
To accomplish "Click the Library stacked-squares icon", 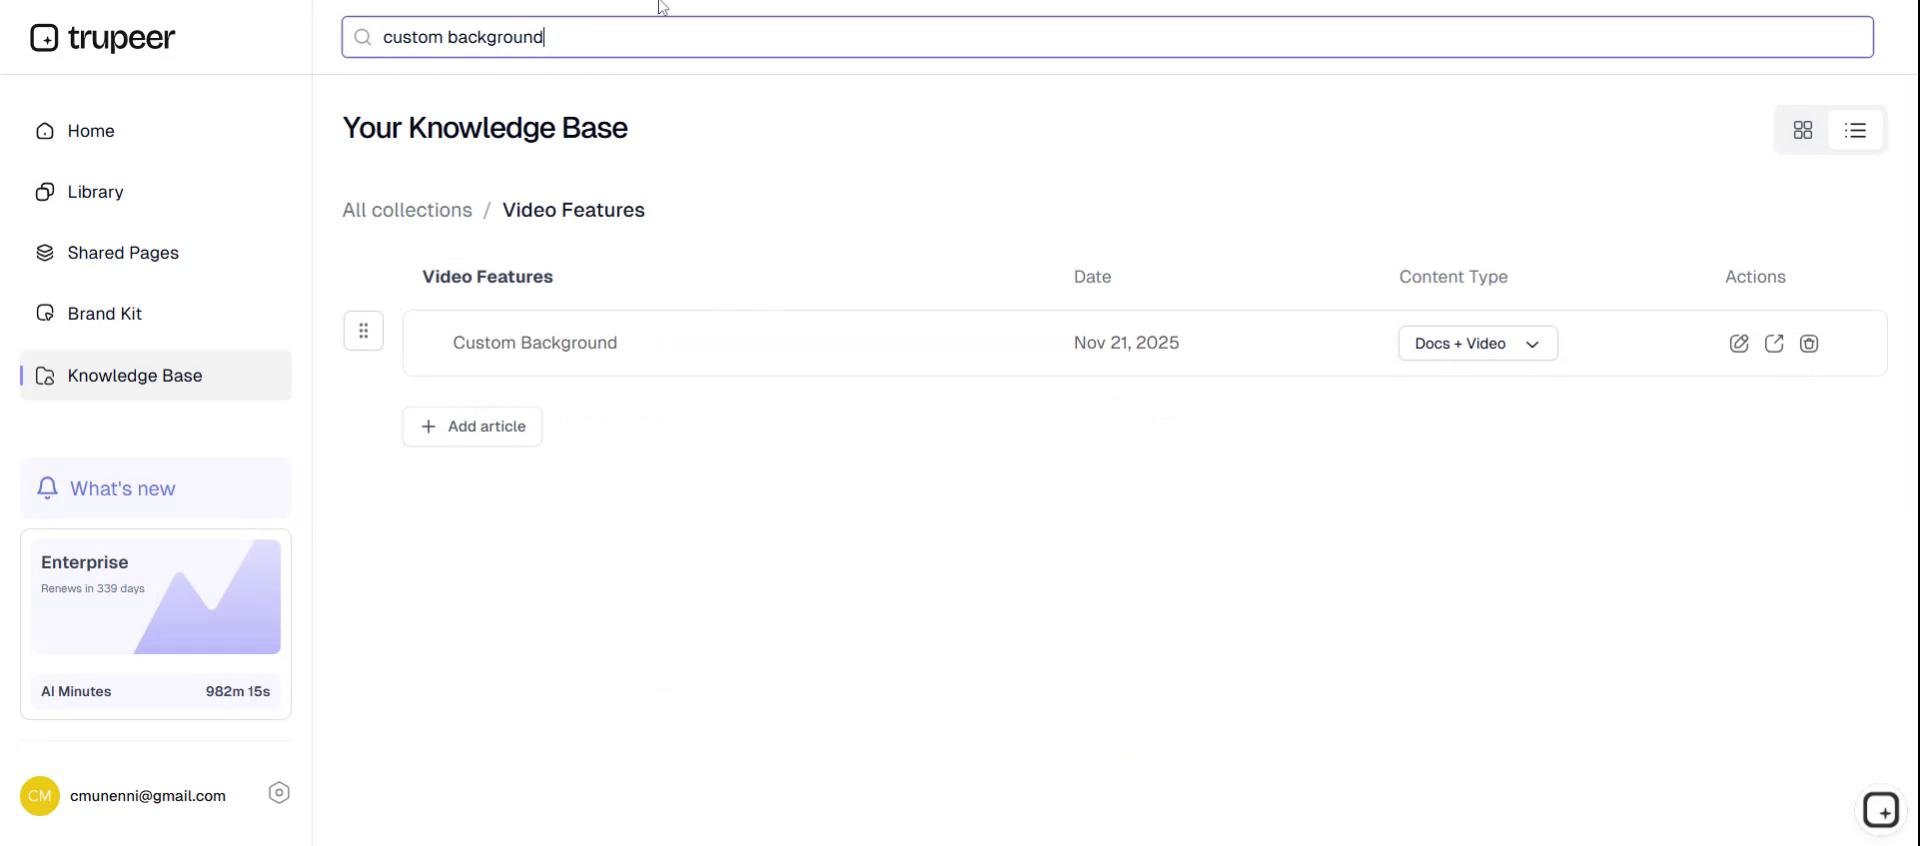I will click(45, 192).
